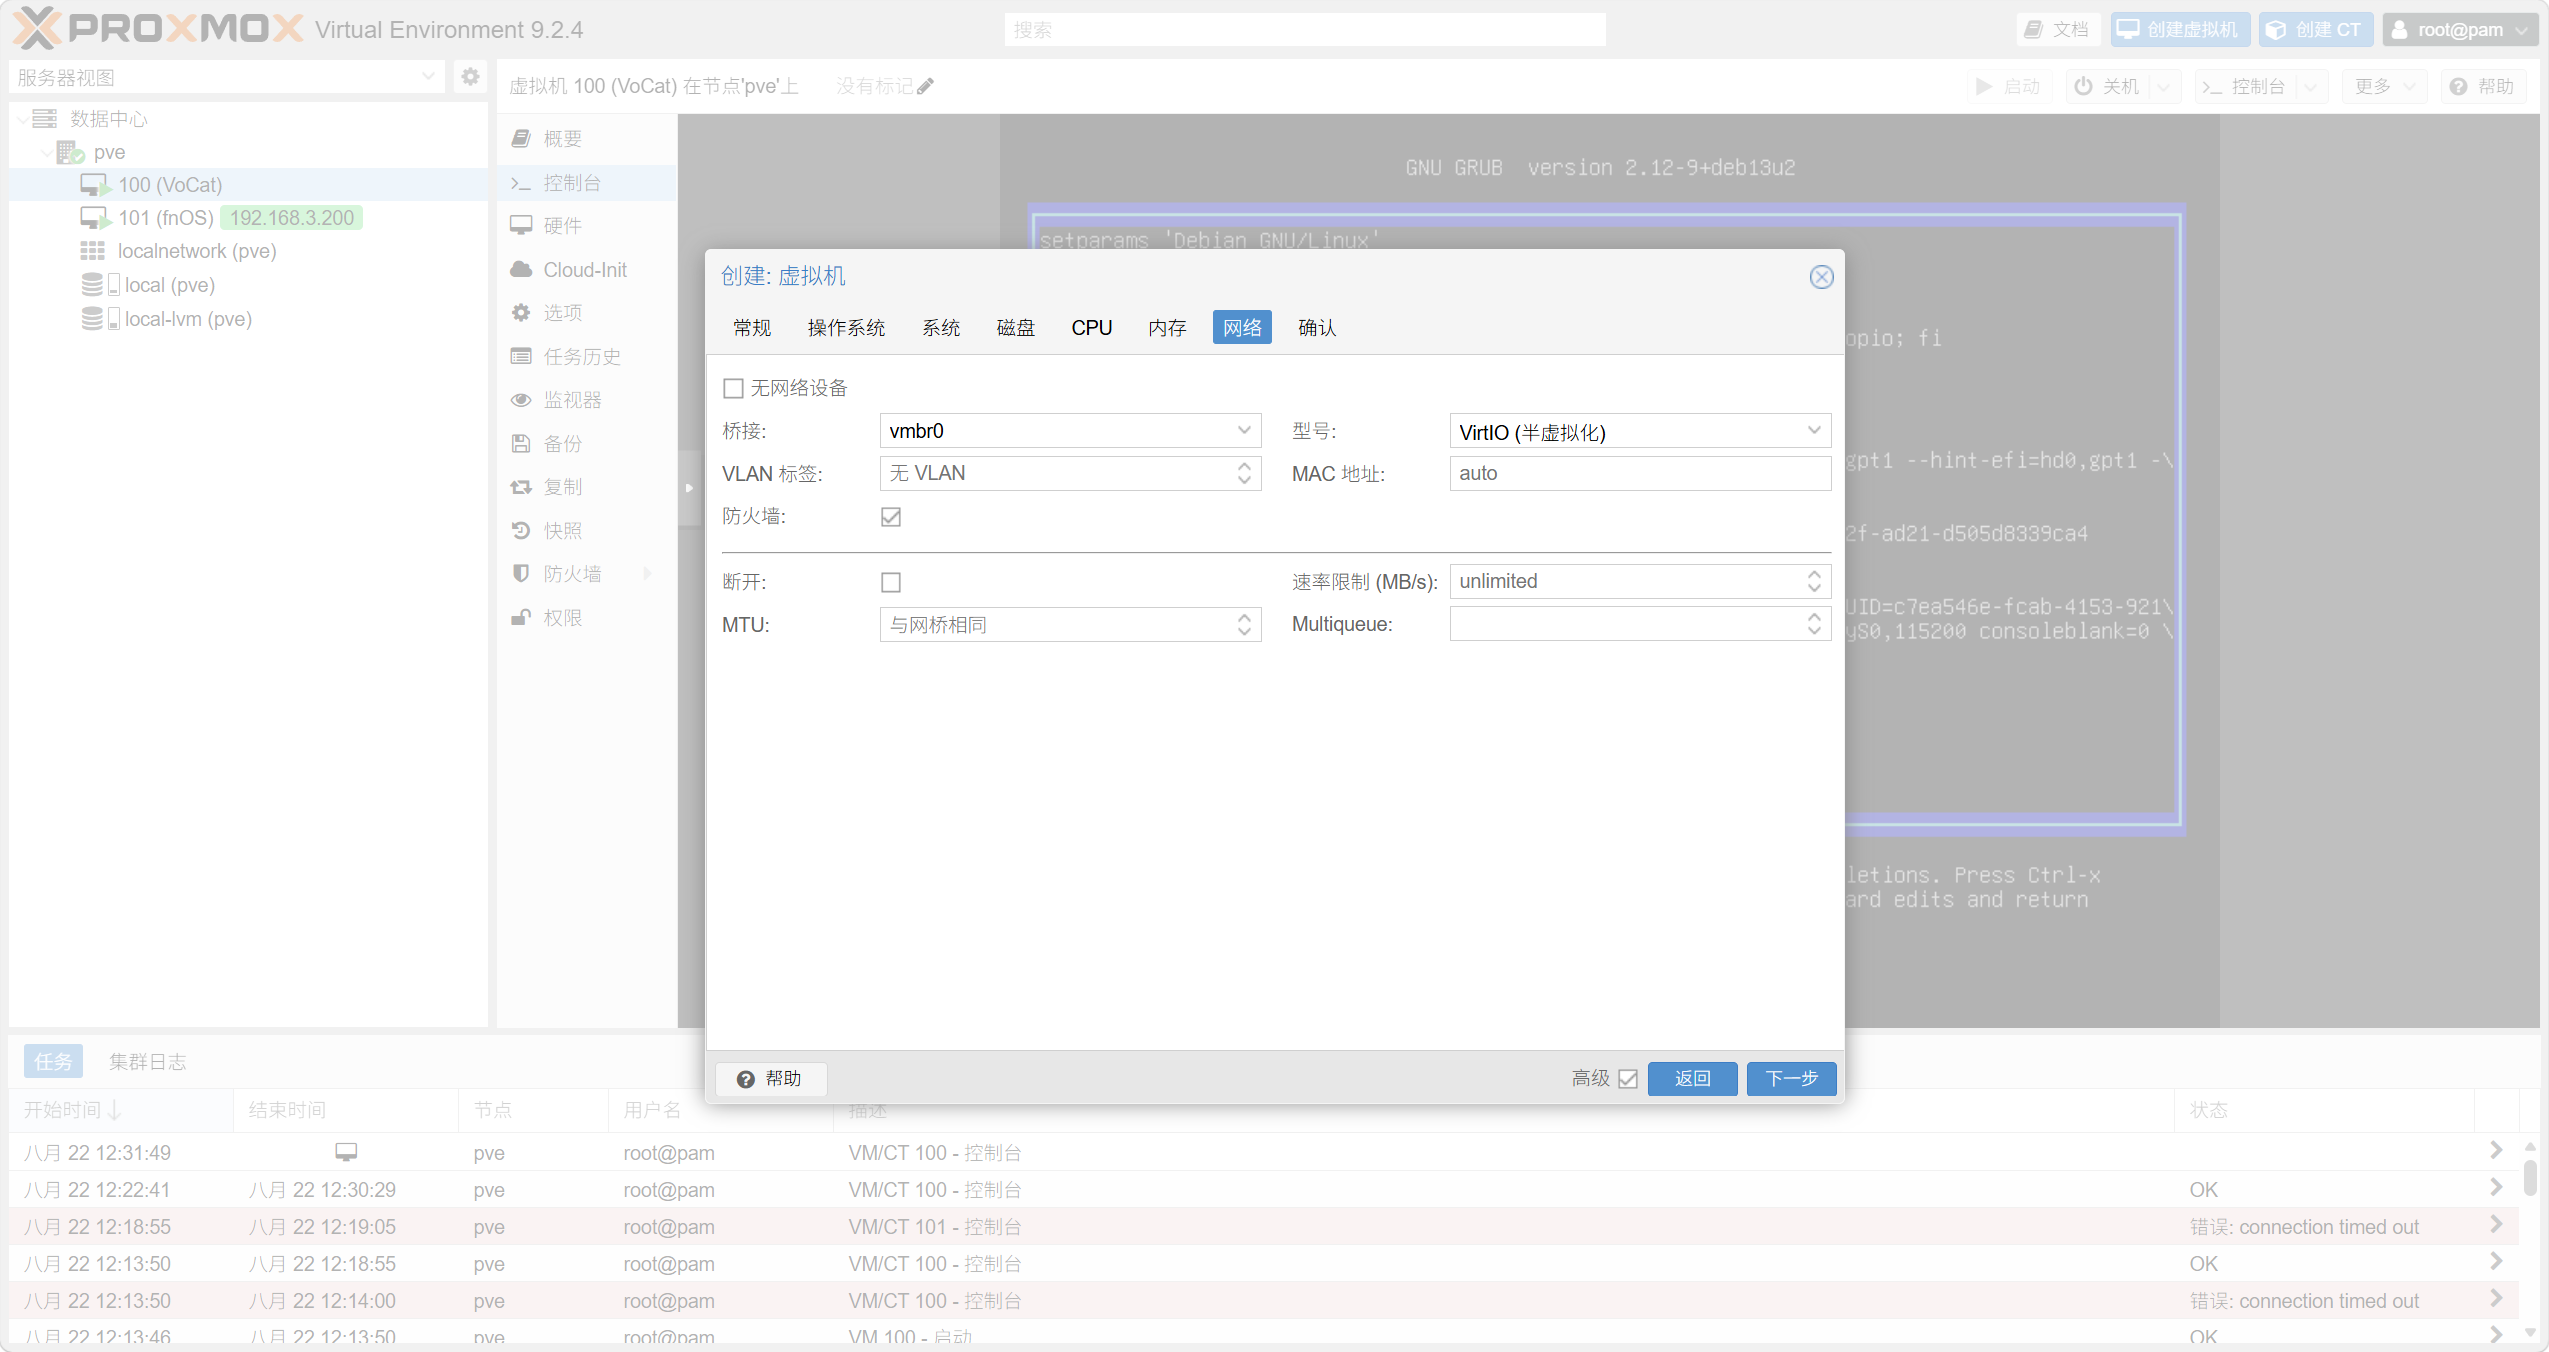Click the 创建虚拟机 button in header
The height and width of the screenshot is (1352, 2549).
tap(2180, 30)
